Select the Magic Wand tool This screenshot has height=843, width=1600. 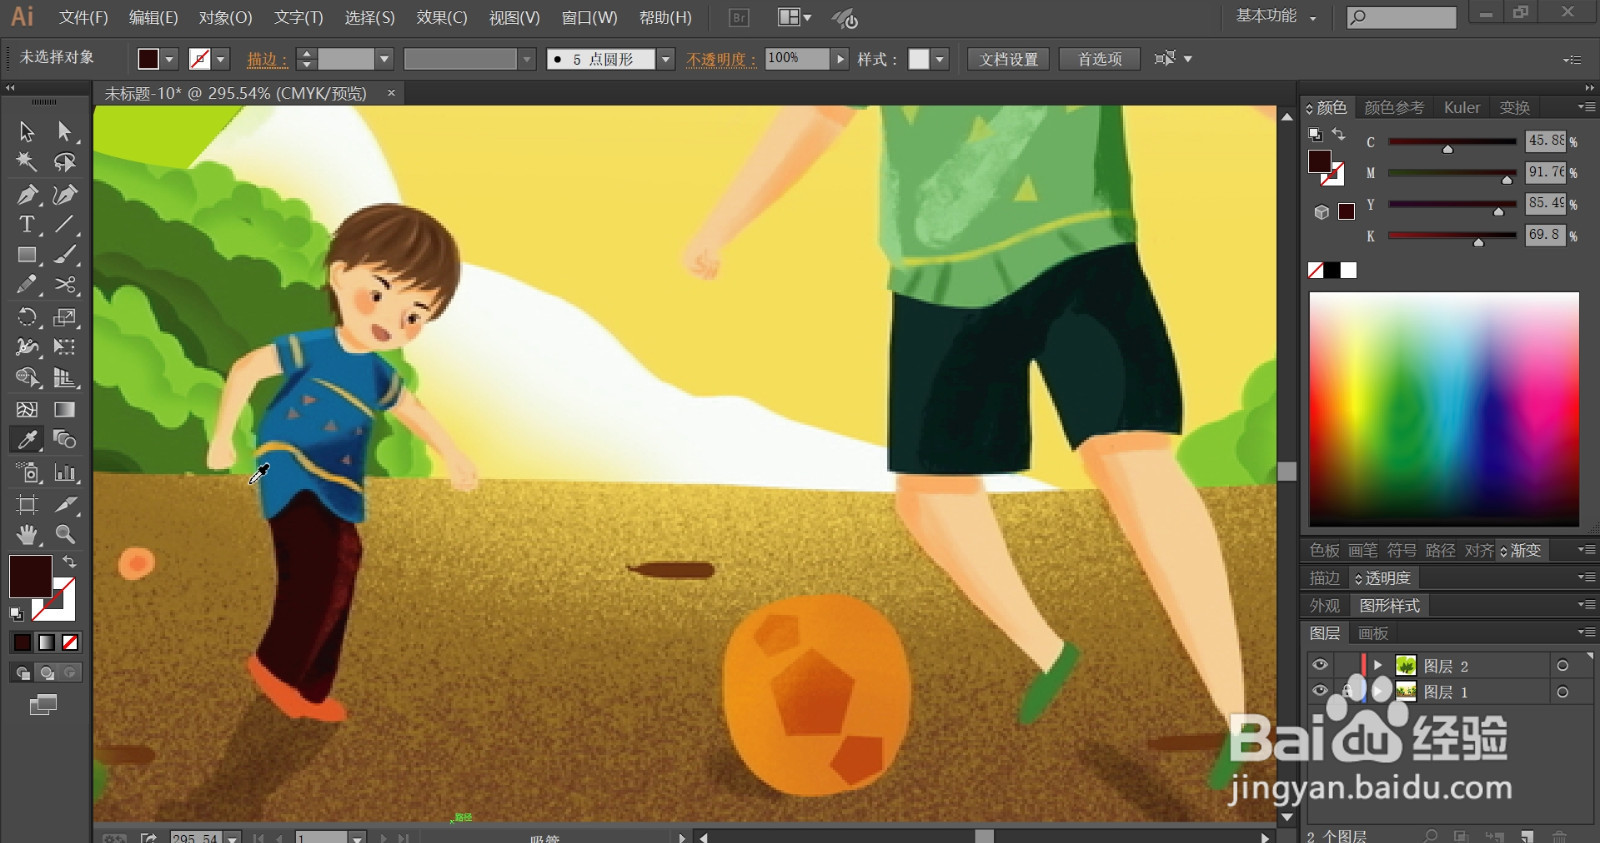[x=27, y=162]
